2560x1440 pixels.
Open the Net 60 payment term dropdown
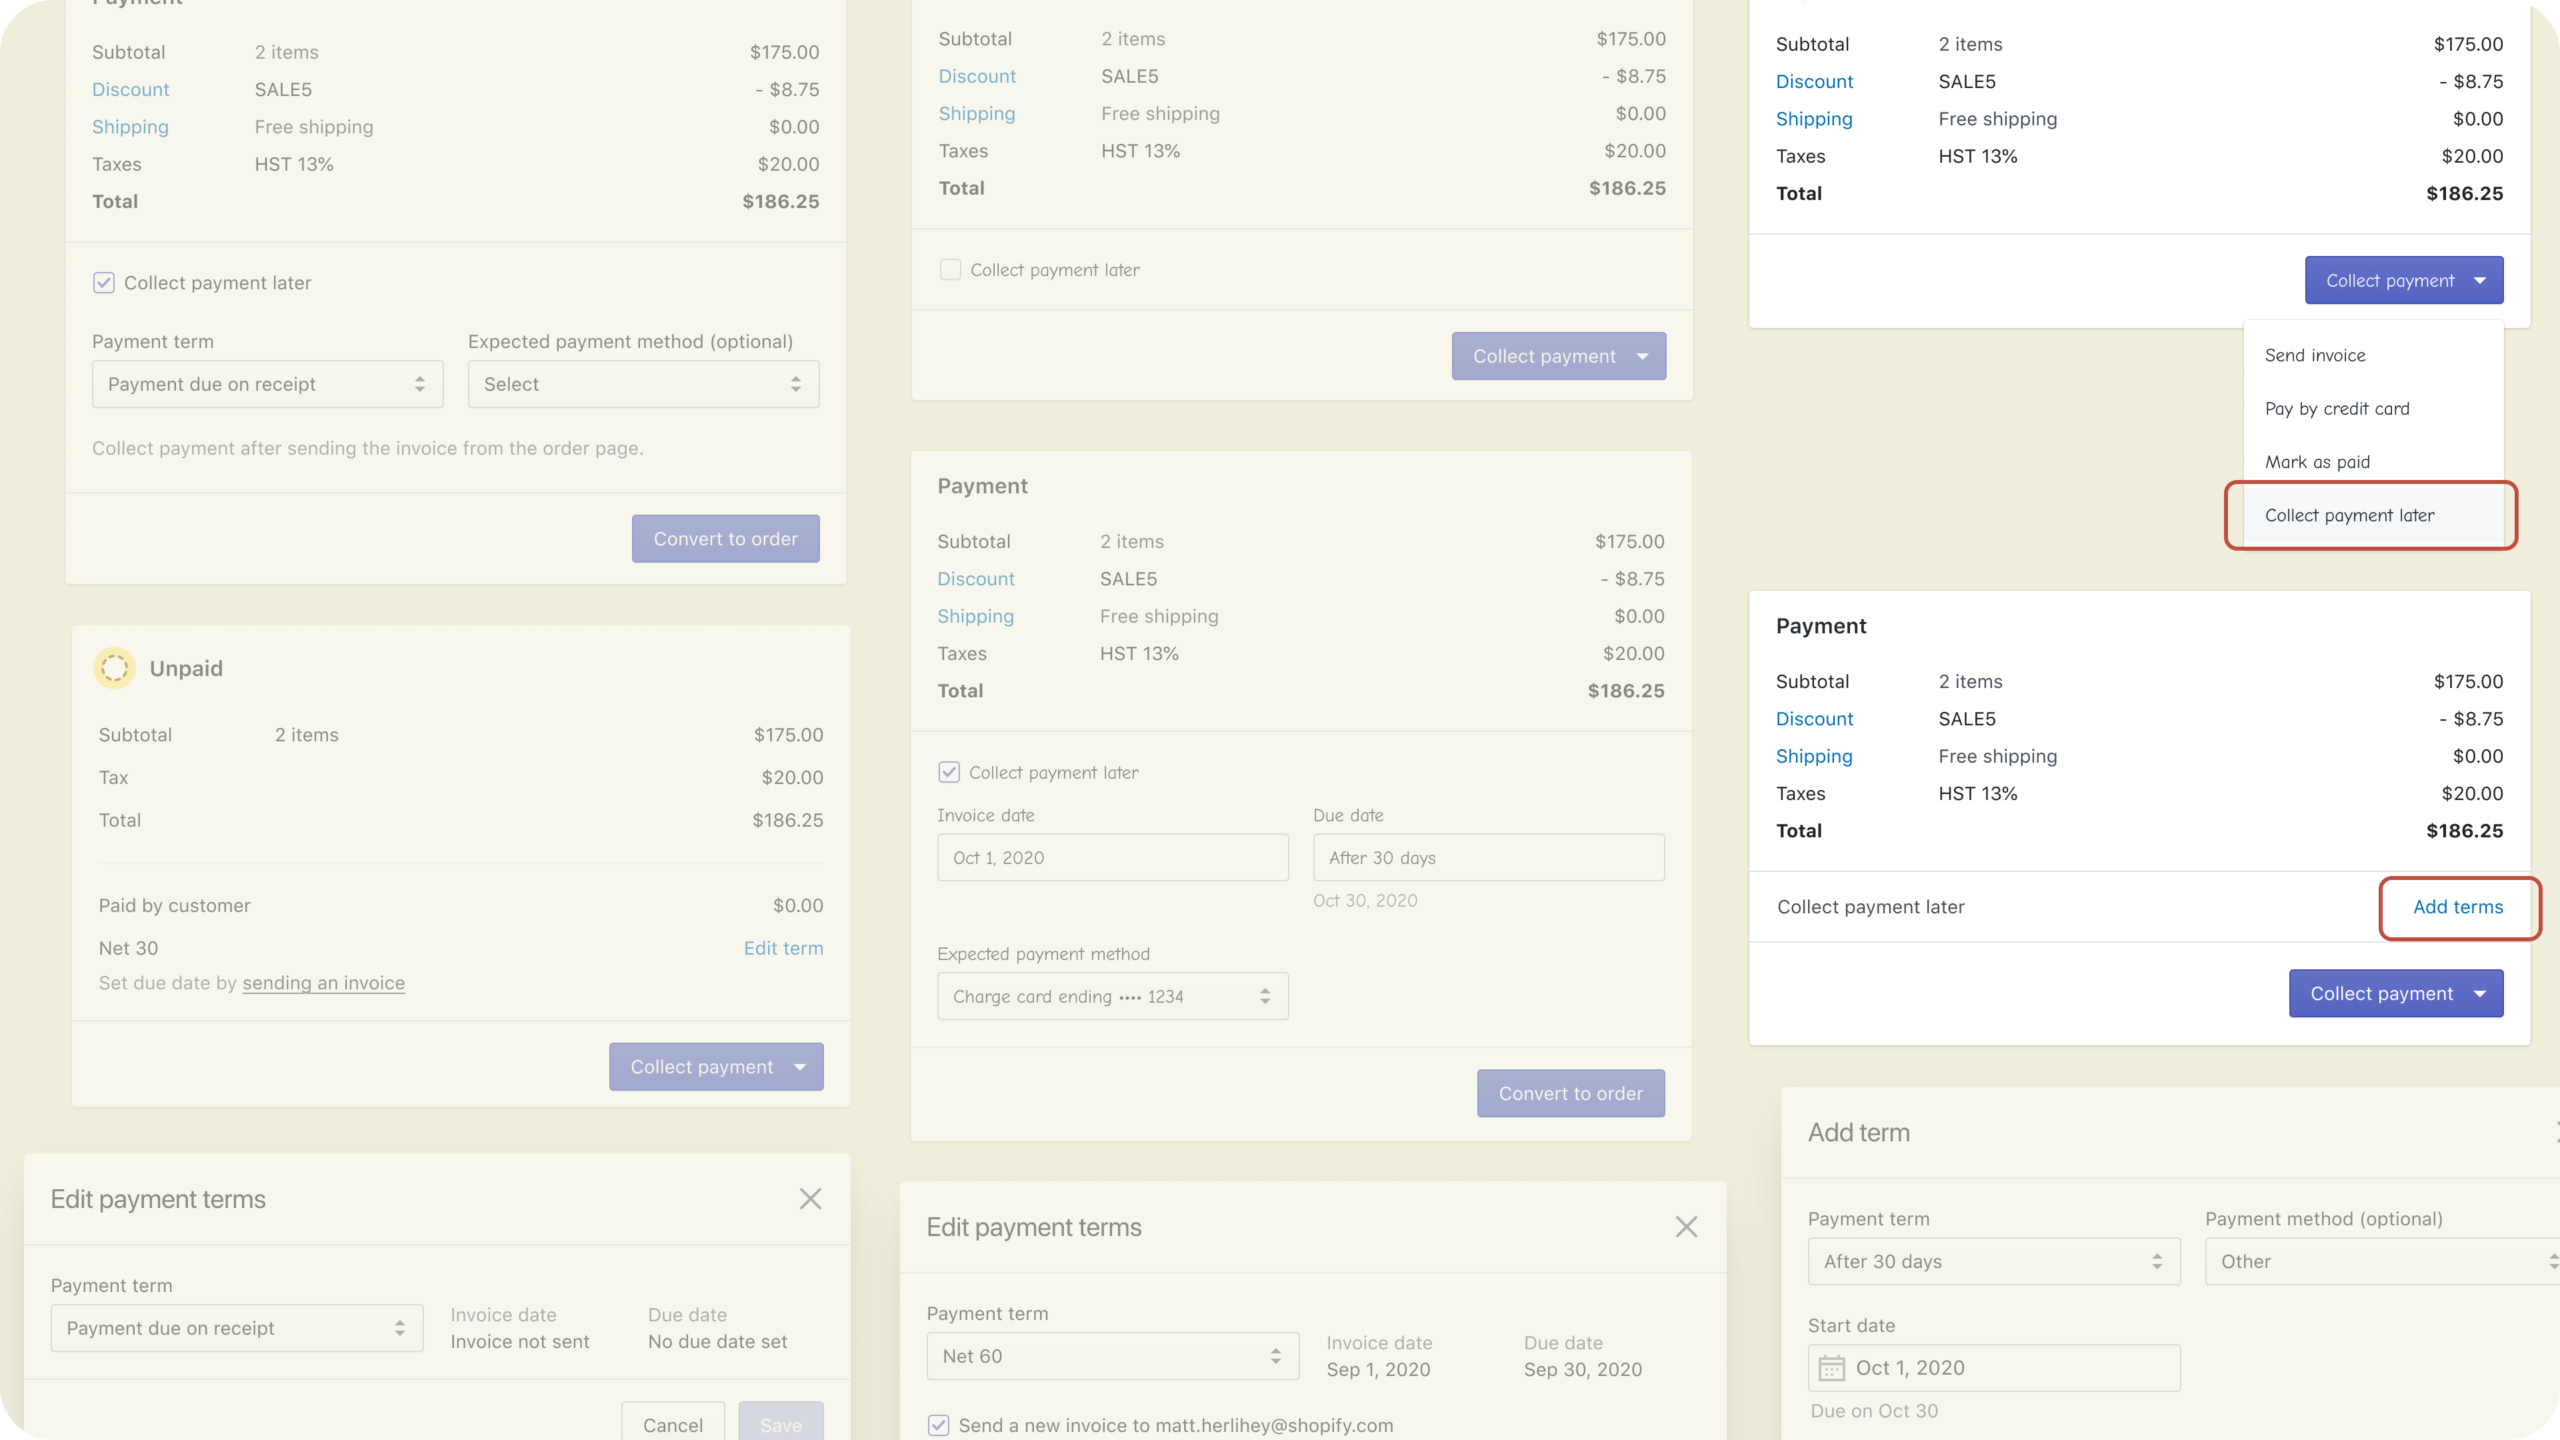(1112, 1357)
